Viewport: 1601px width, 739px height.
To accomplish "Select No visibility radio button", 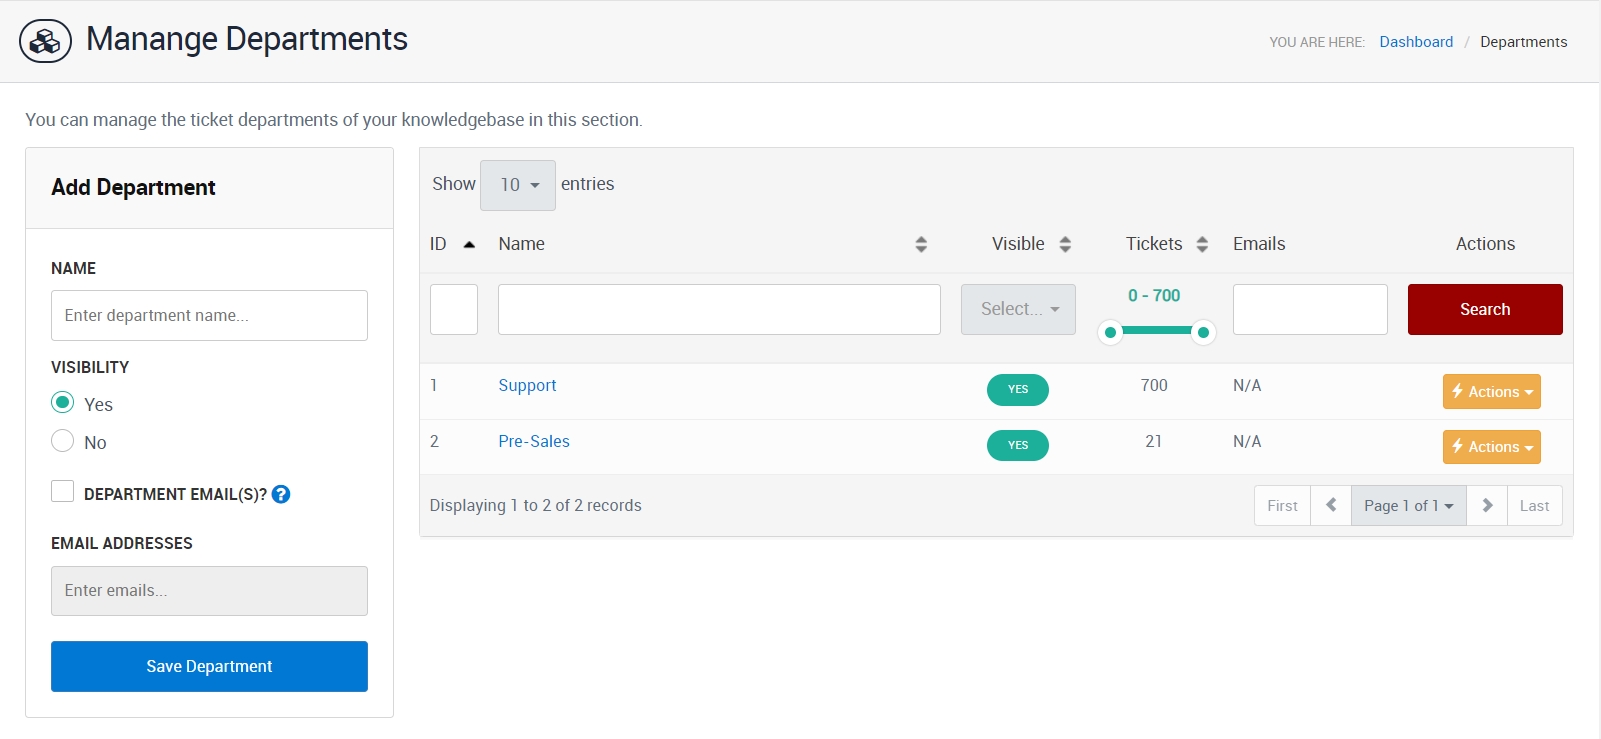I will coord(63,441).
